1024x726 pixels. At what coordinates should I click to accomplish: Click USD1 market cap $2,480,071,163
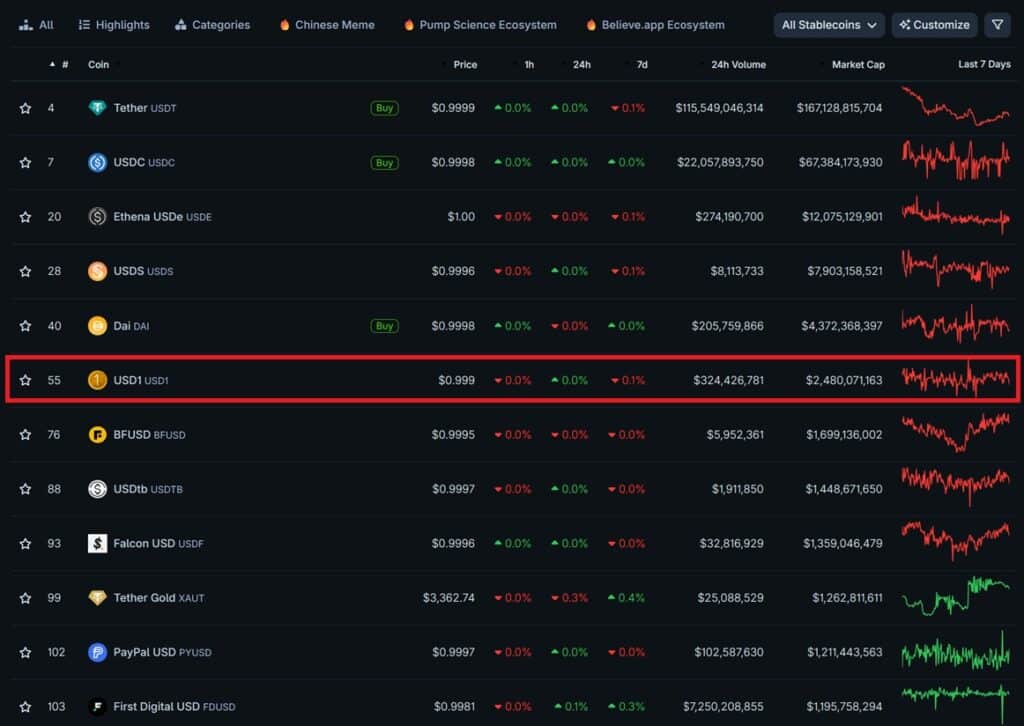point(844,380)
